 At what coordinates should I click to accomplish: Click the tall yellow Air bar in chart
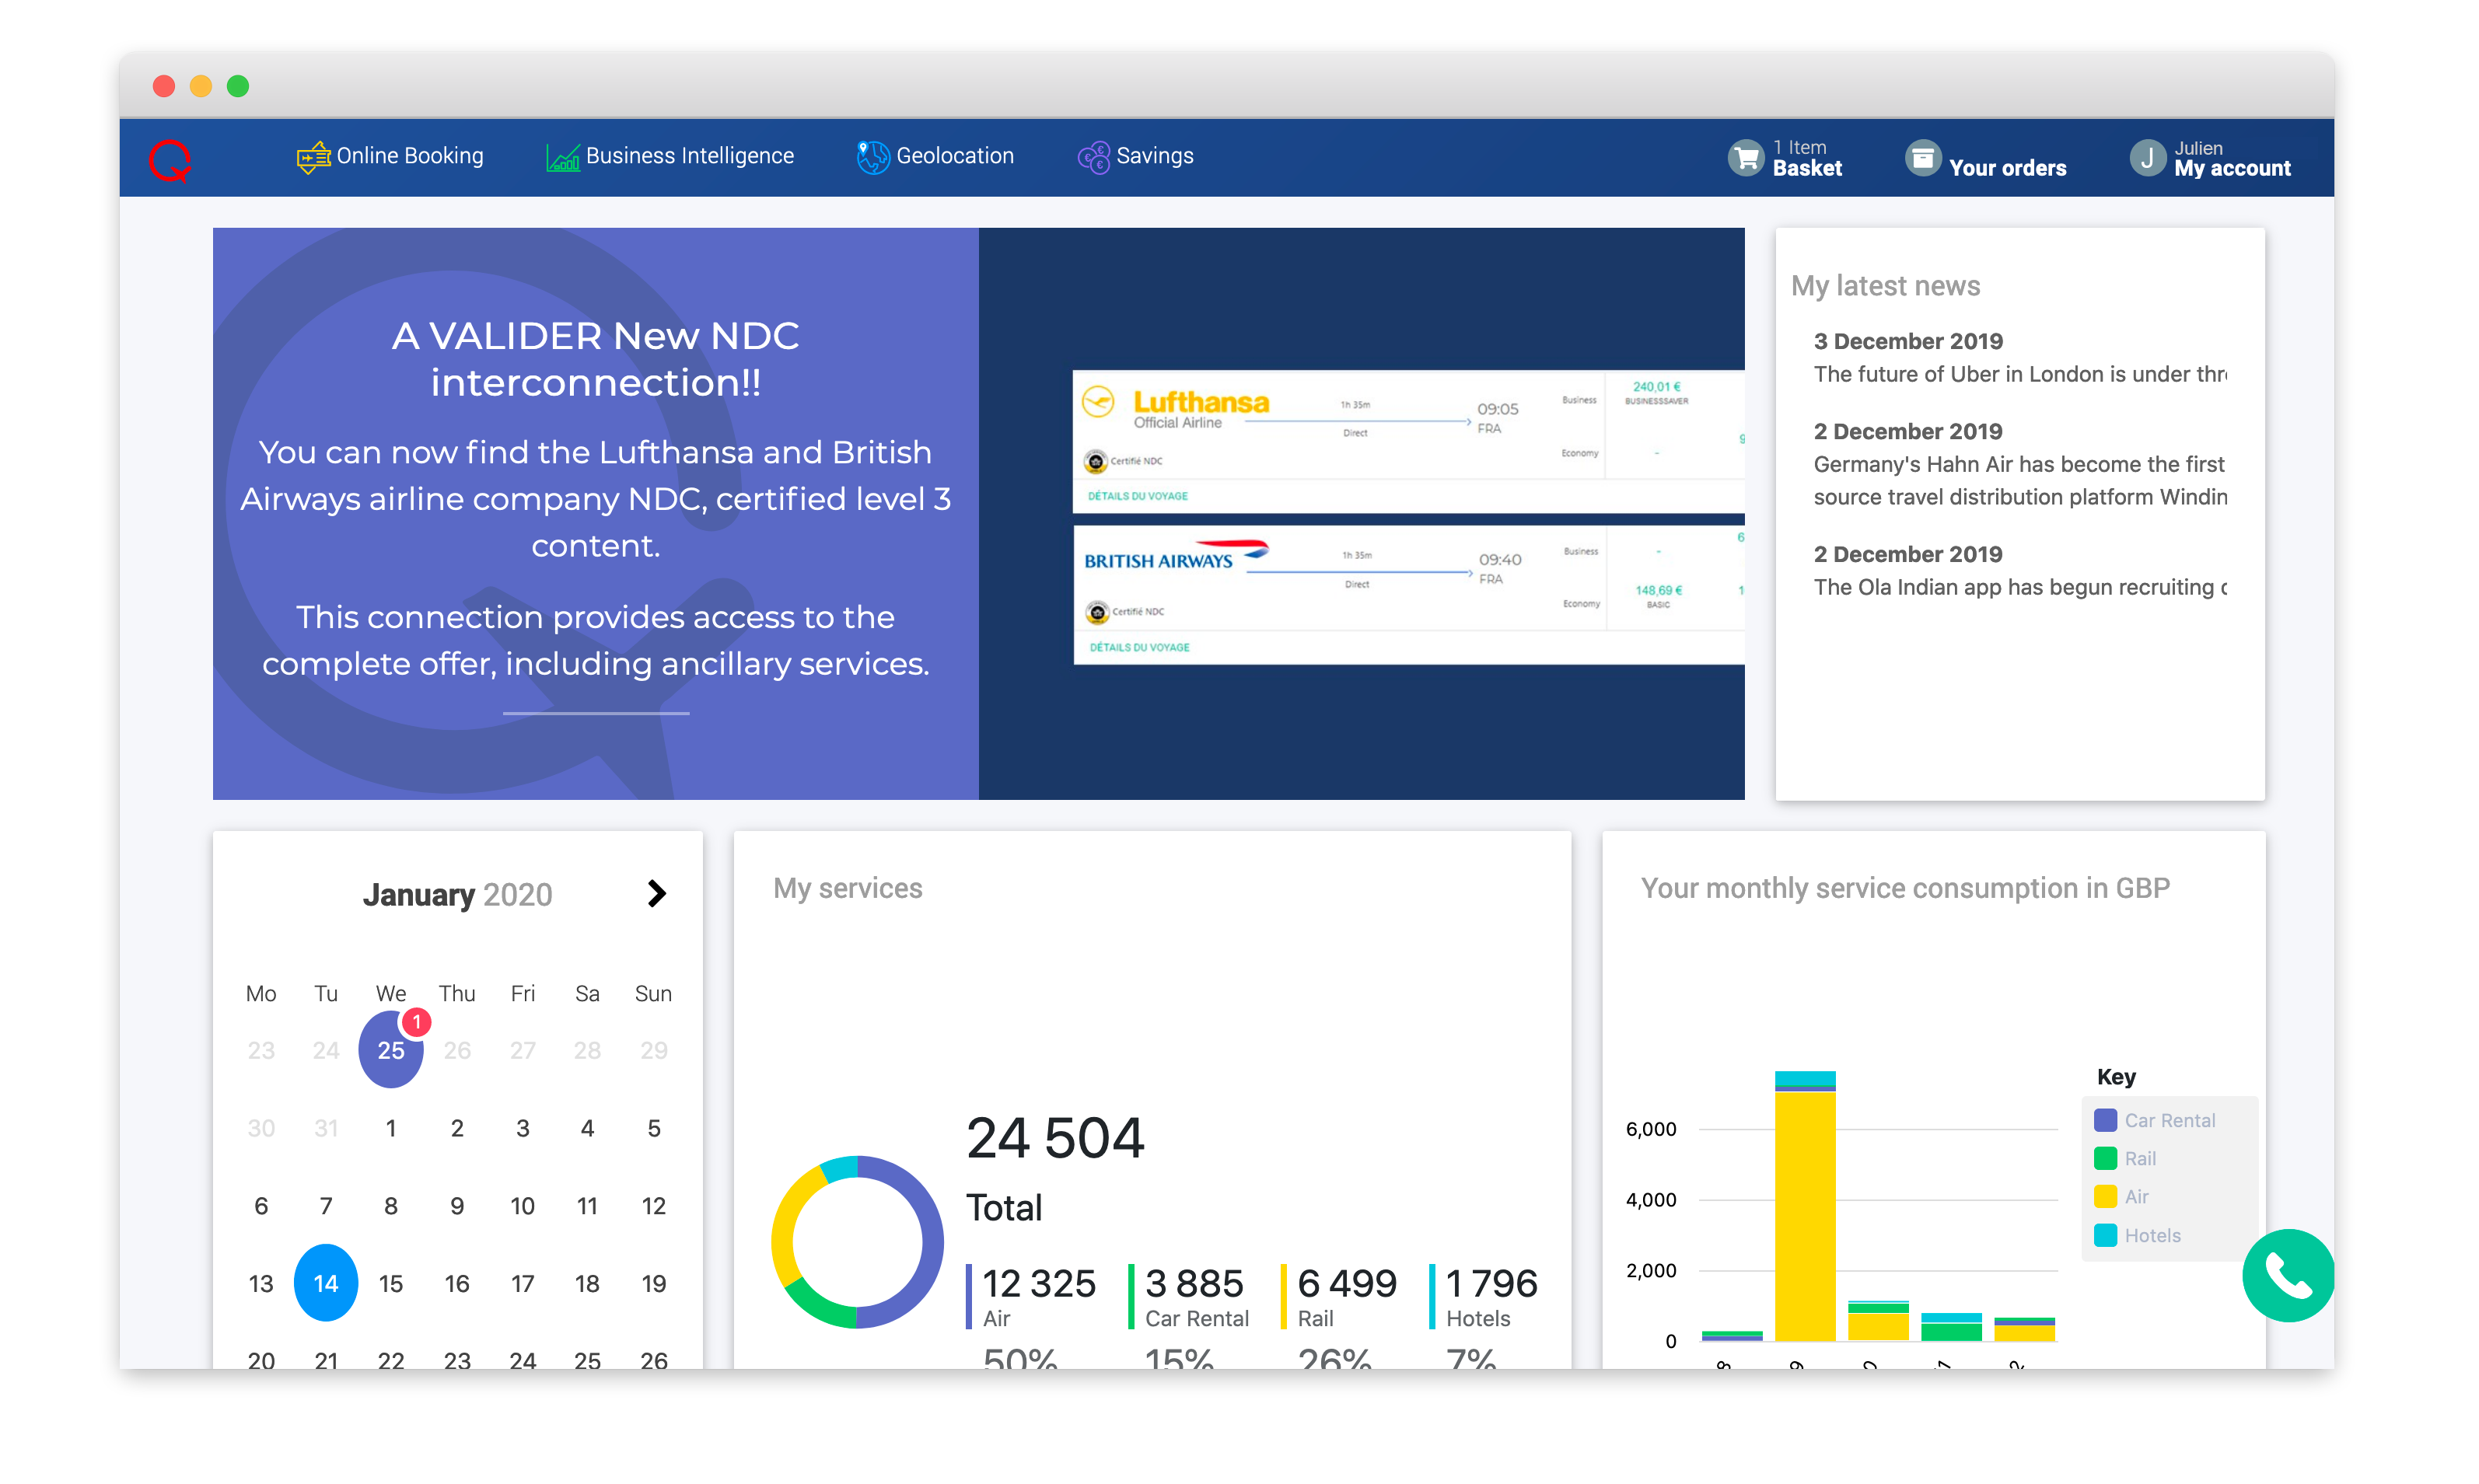[1805, 1215]
